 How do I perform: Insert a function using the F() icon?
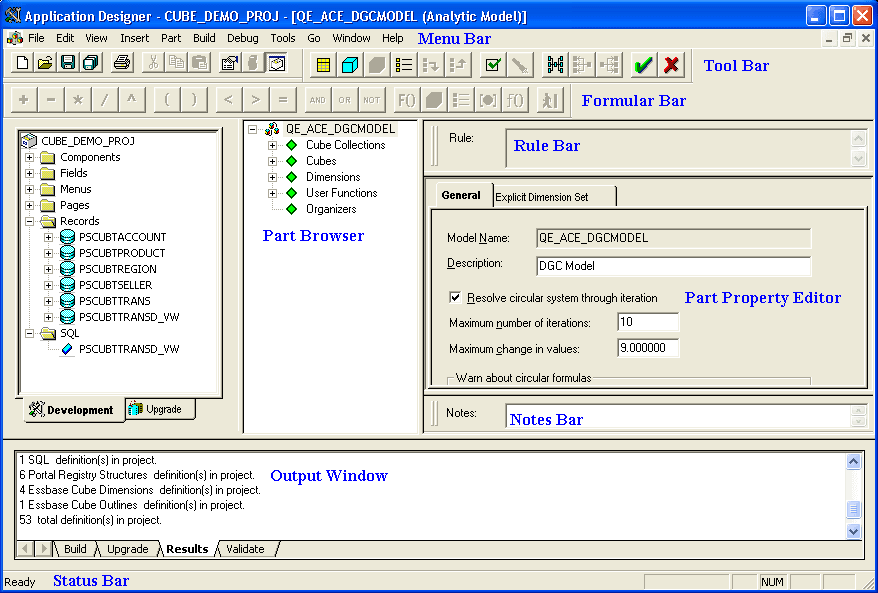pos(408,99)
